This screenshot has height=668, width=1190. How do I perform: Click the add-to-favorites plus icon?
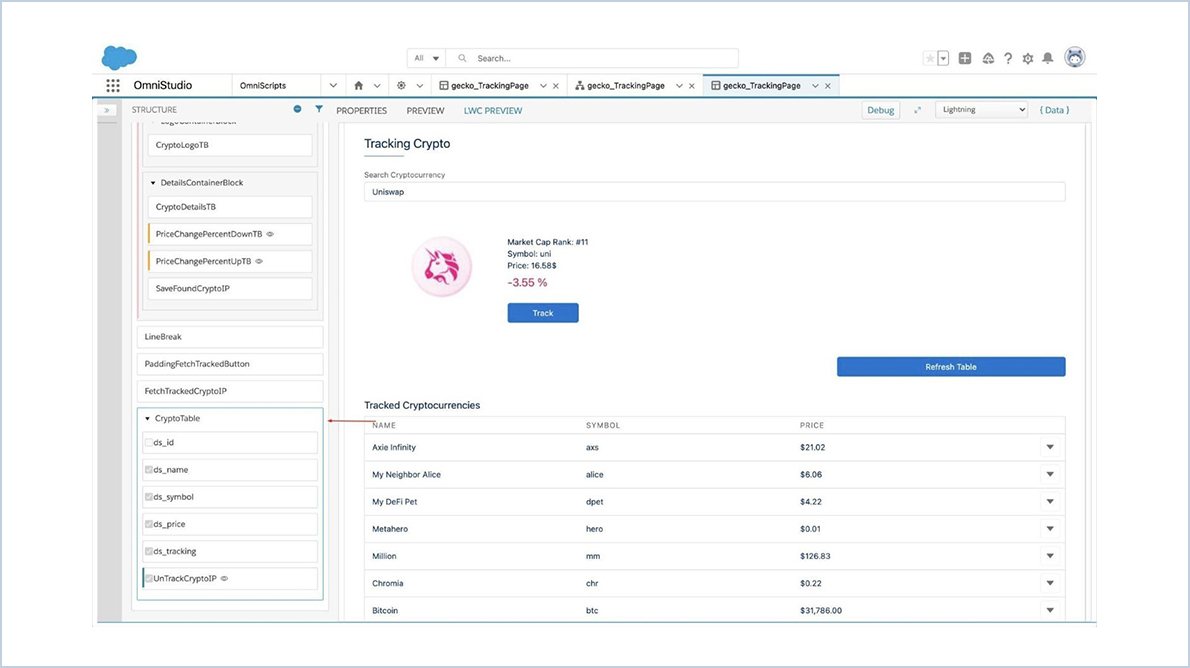click(x=965, y=58)
